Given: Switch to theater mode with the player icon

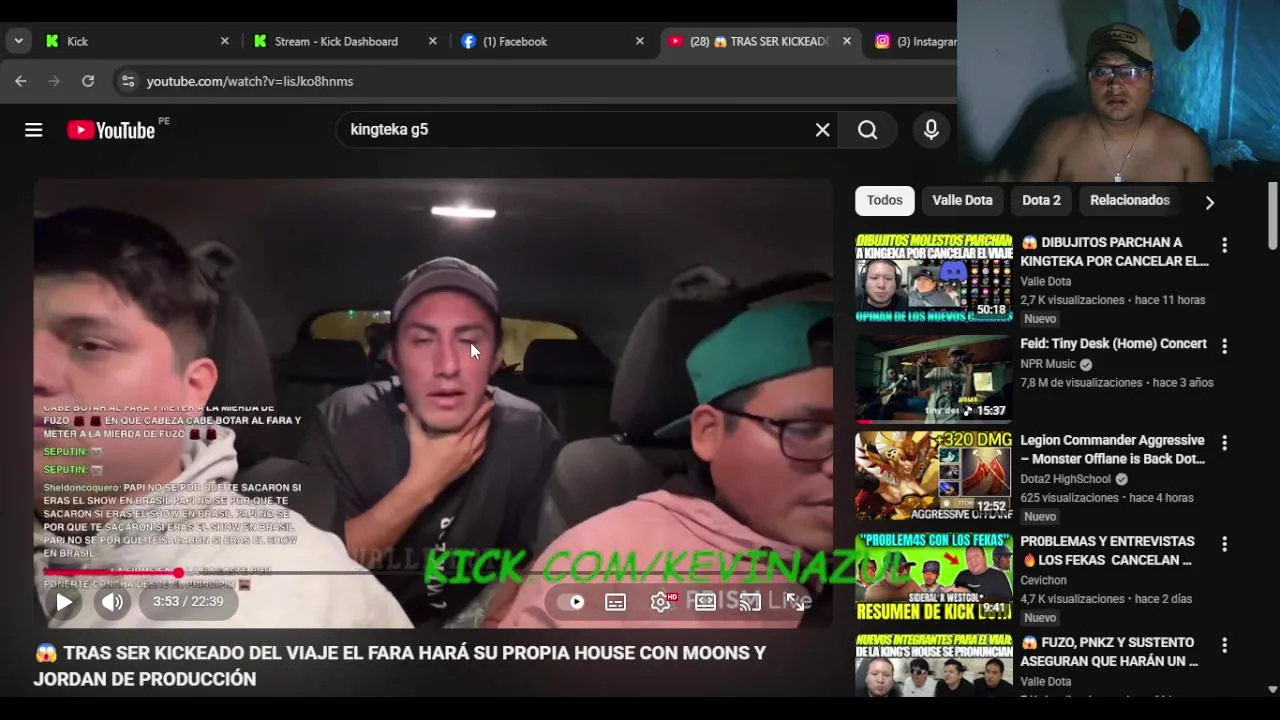Looking at the screenshot, I should click(706, 602).
